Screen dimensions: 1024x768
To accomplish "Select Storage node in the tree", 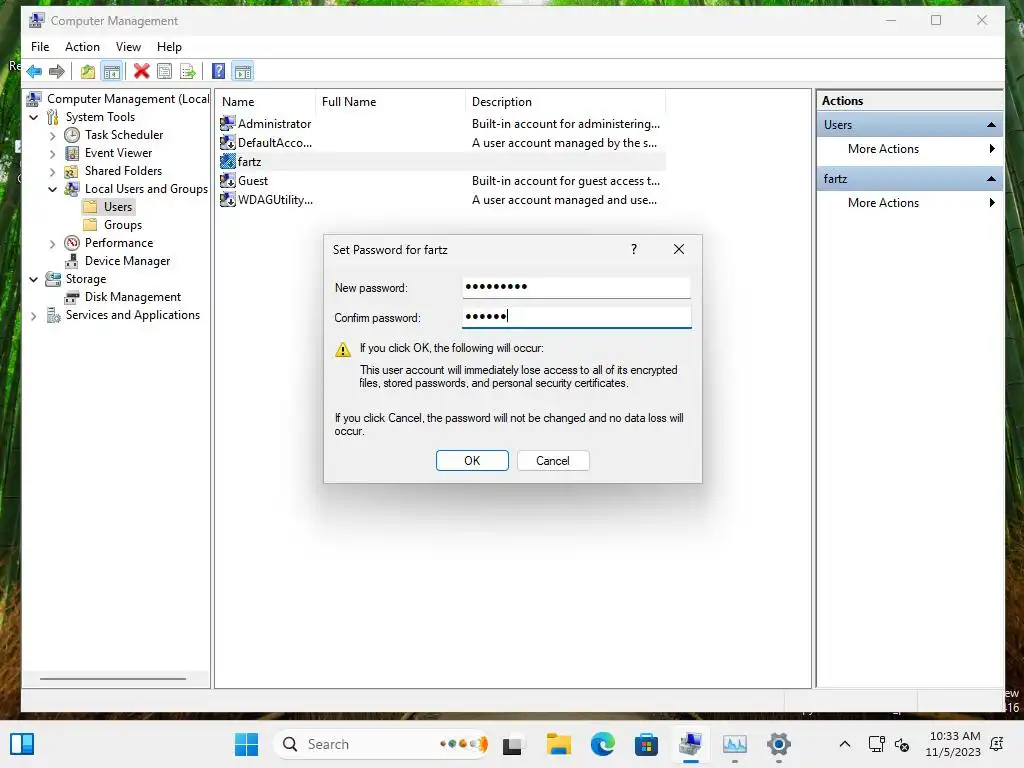I will point(86,279).
